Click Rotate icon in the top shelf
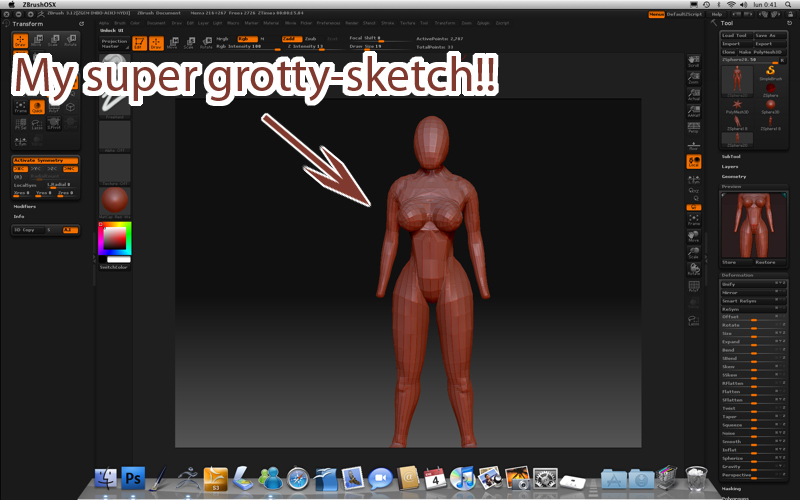 click(206, 43)
